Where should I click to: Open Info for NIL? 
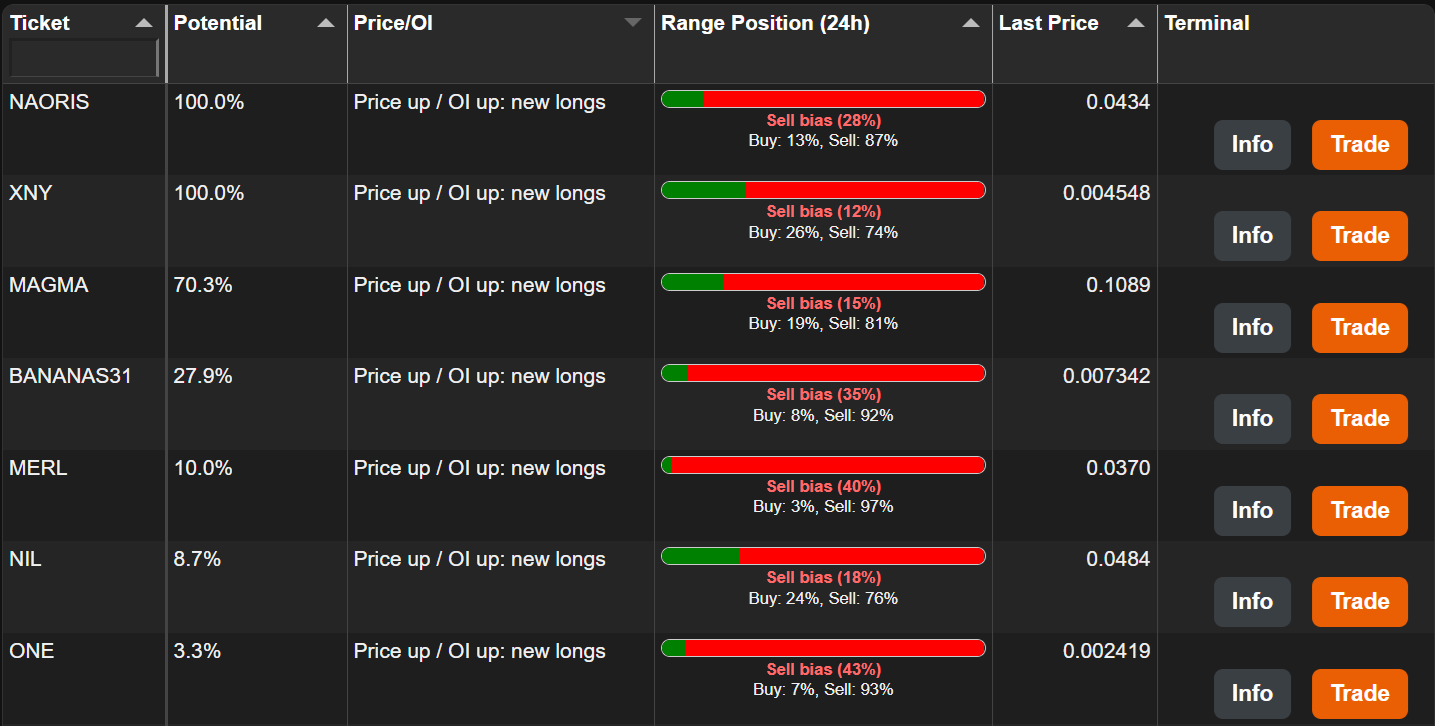(1252, 602)
